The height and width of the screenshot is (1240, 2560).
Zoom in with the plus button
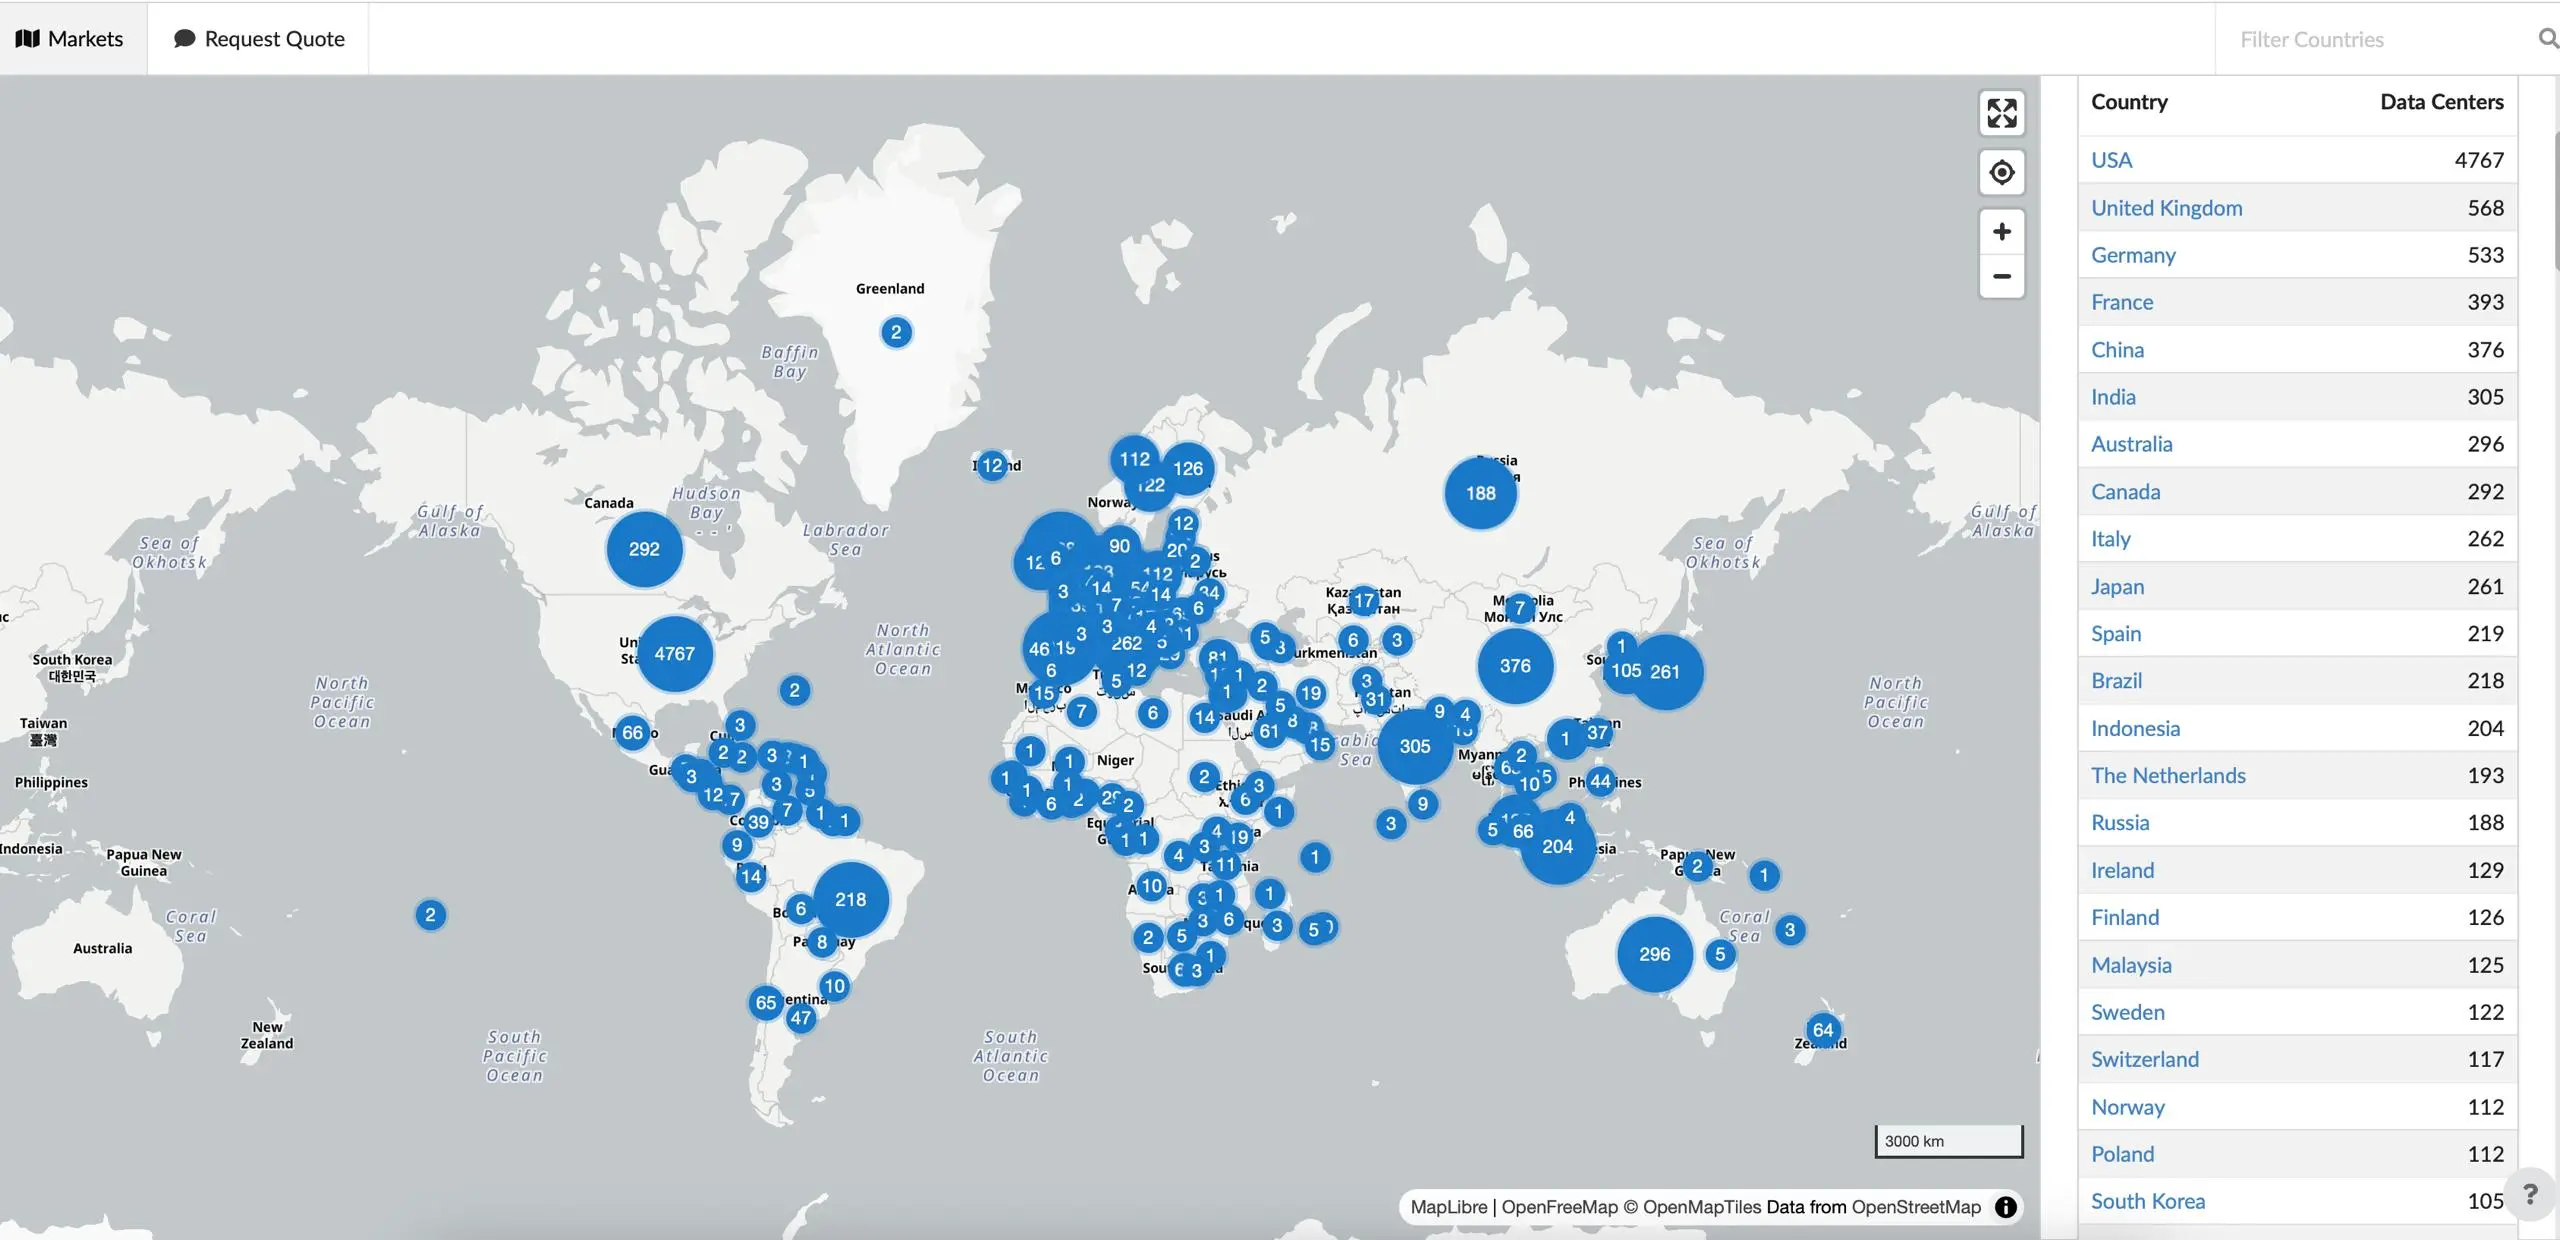coord(2001,232)
